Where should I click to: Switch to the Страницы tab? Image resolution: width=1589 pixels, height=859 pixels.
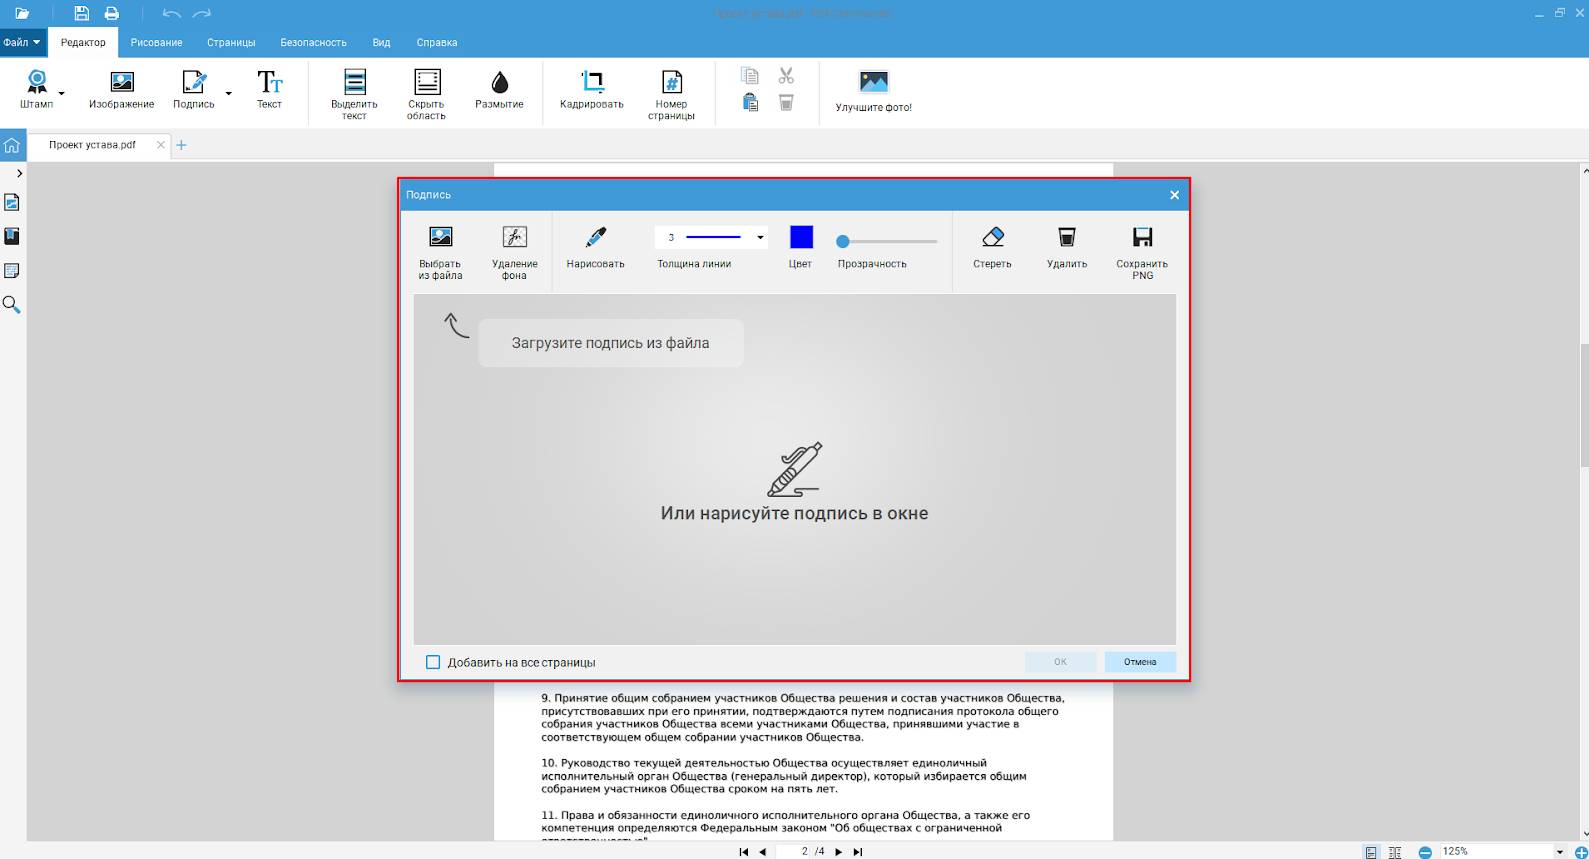pos(231,43)
